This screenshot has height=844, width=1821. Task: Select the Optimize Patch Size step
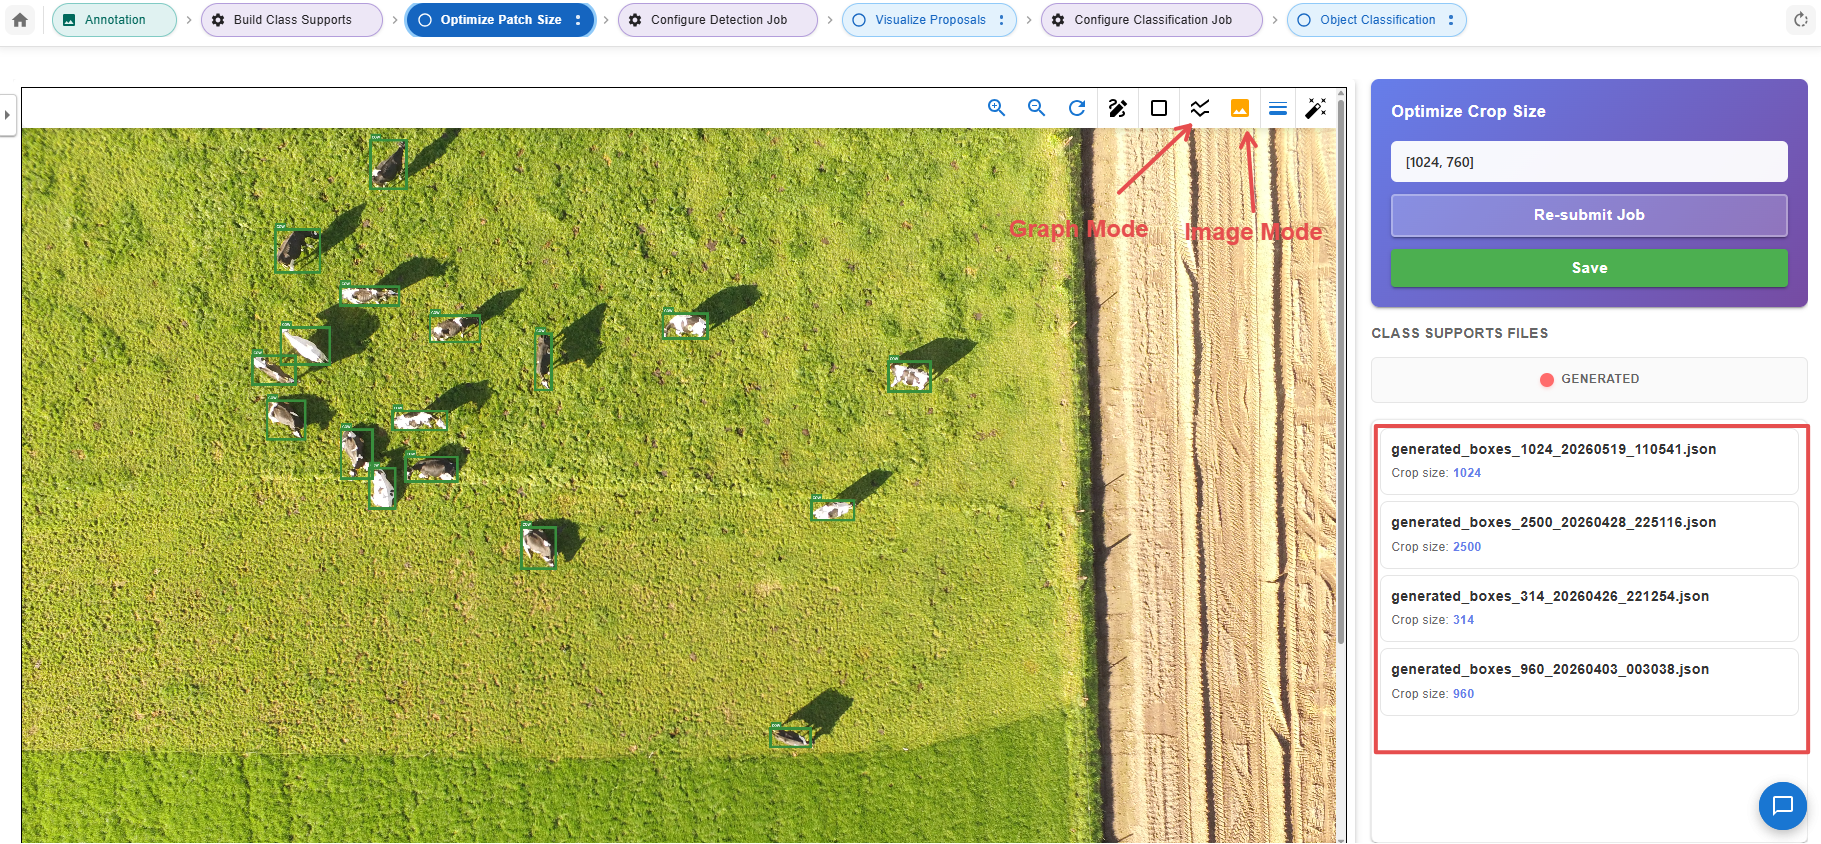click(x=501, y=20)
